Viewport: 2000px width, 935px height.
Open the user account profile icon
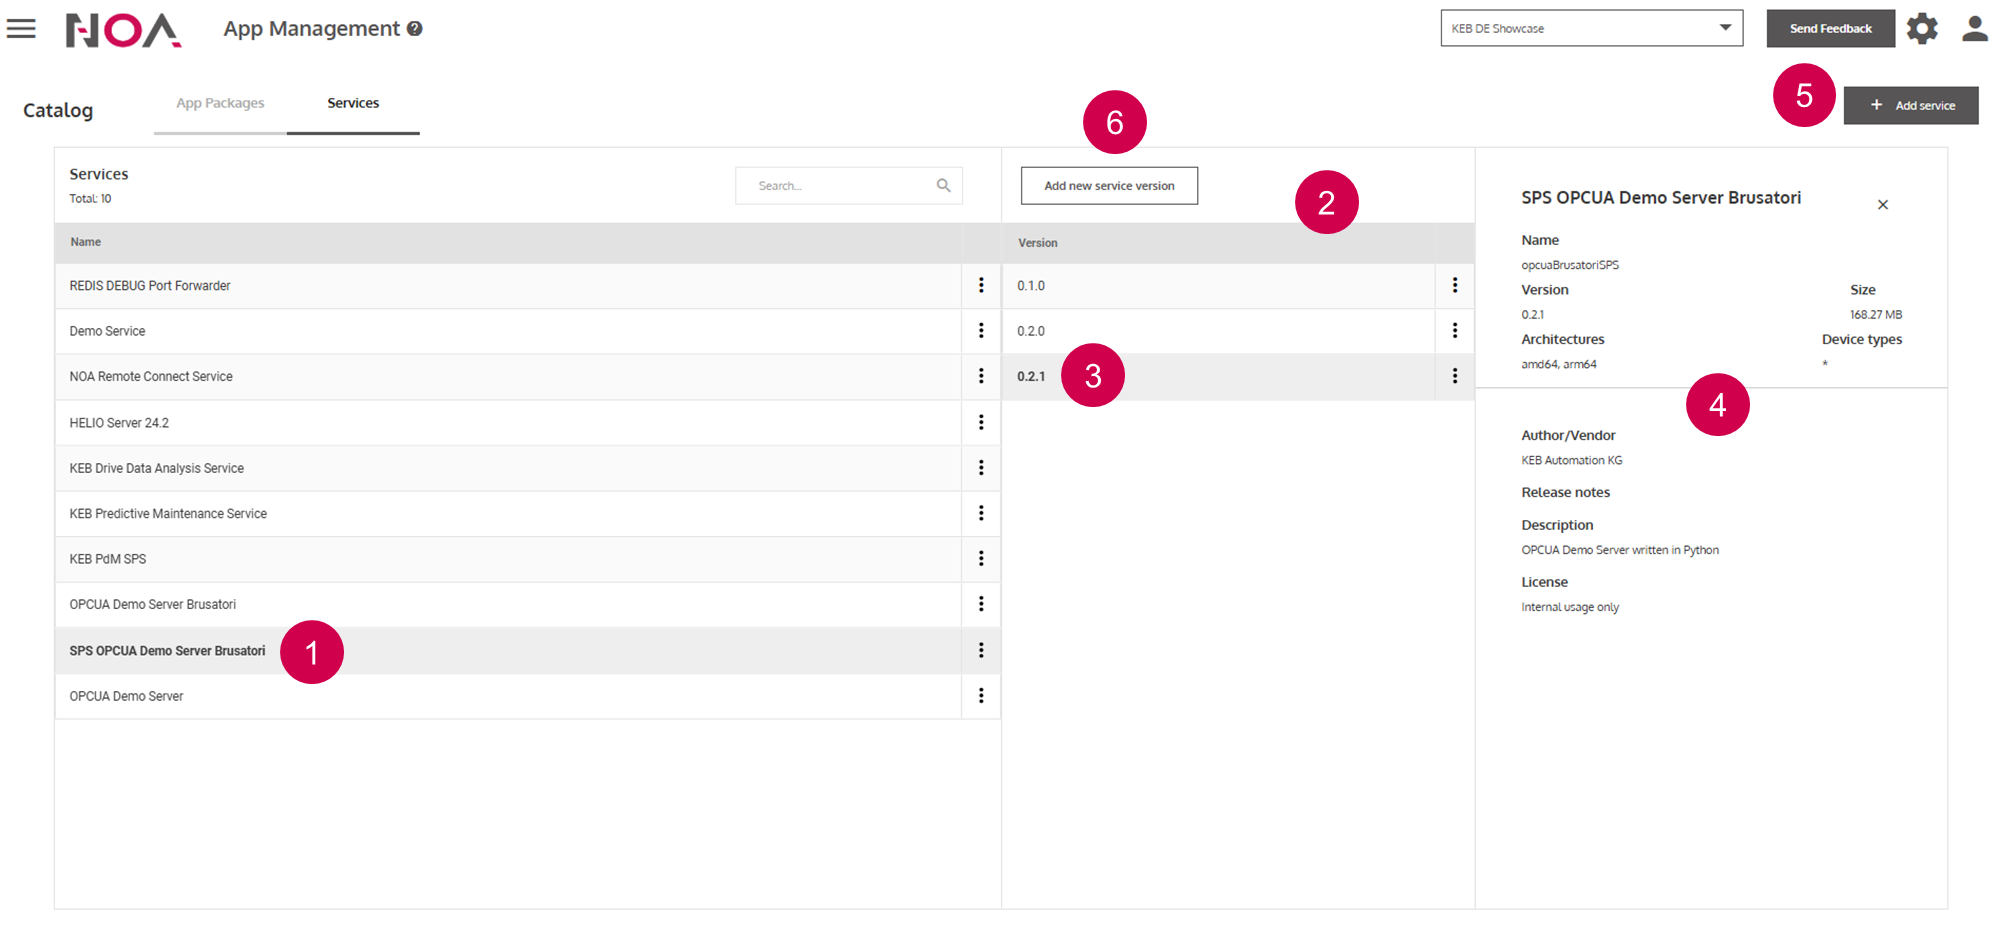1974,29
